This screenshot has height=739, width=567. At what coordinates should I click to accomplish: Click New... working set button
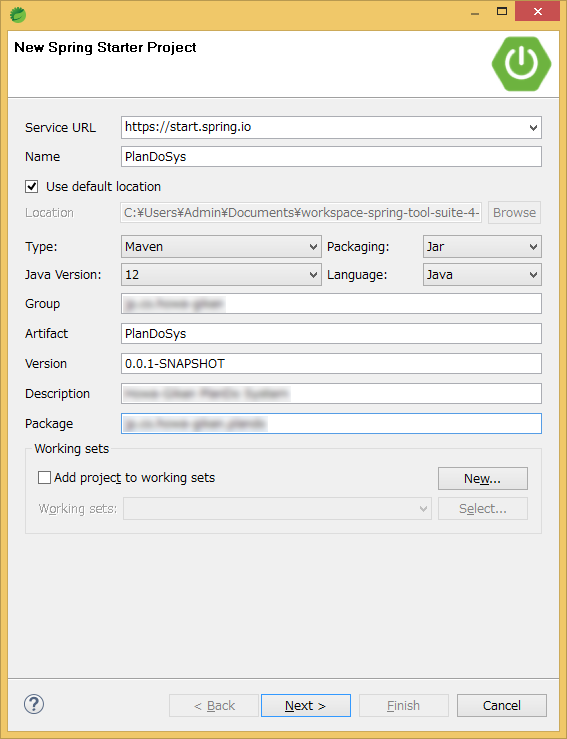(x=483, y=479)
